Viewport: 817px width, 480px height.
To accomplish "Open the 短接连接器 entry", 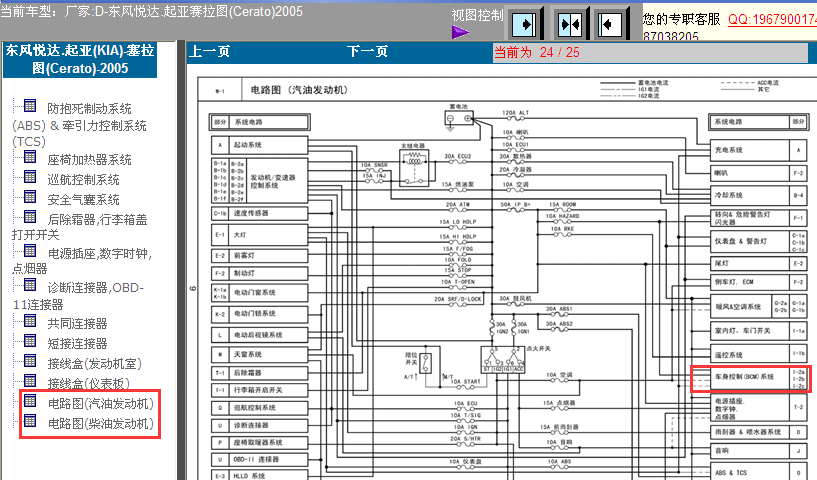I will [77, 343].
